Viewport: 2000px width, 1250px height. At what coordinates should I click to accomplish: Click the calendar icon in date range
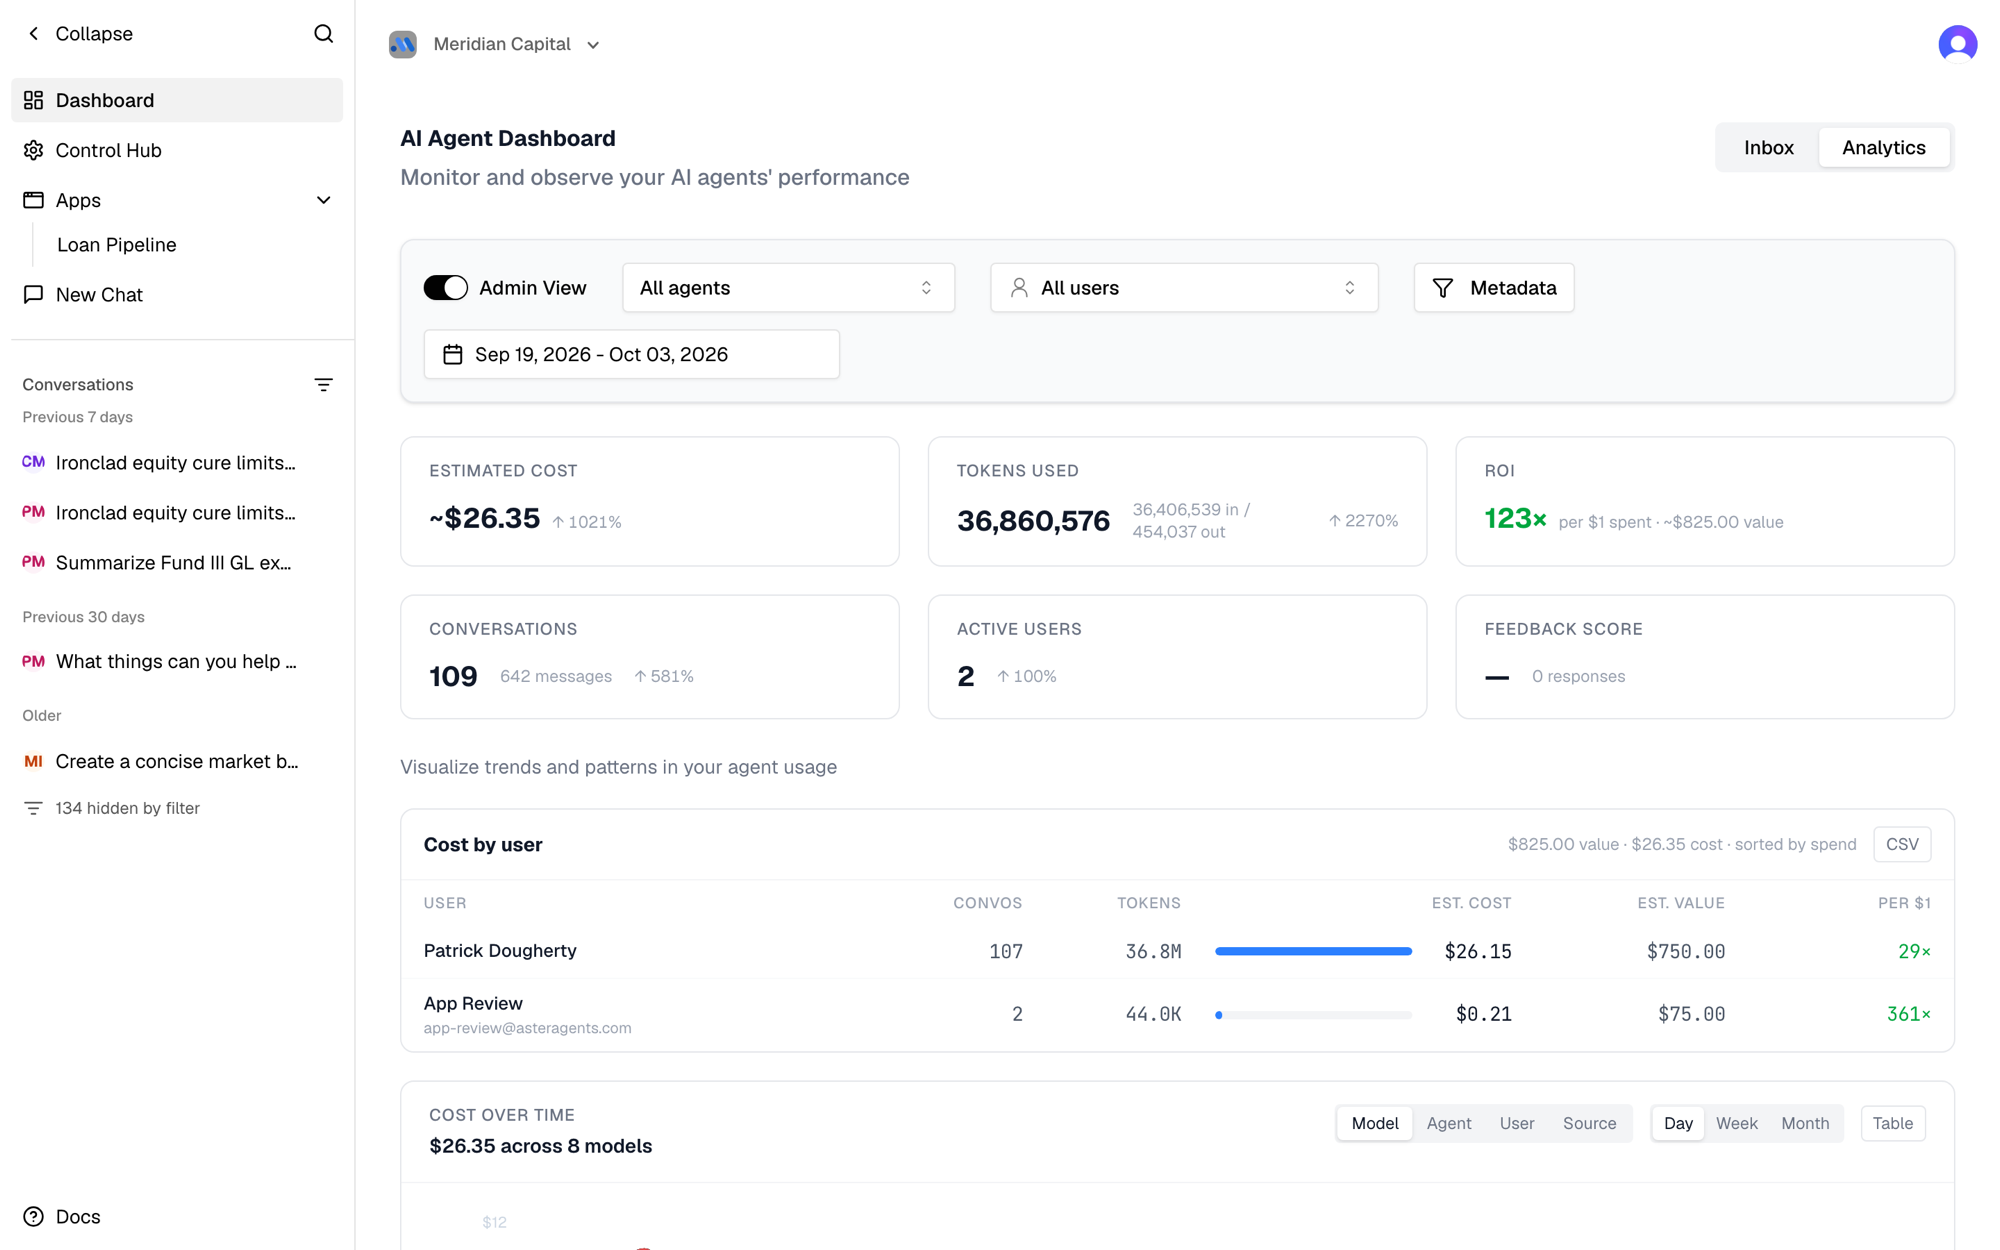point(453,354)
